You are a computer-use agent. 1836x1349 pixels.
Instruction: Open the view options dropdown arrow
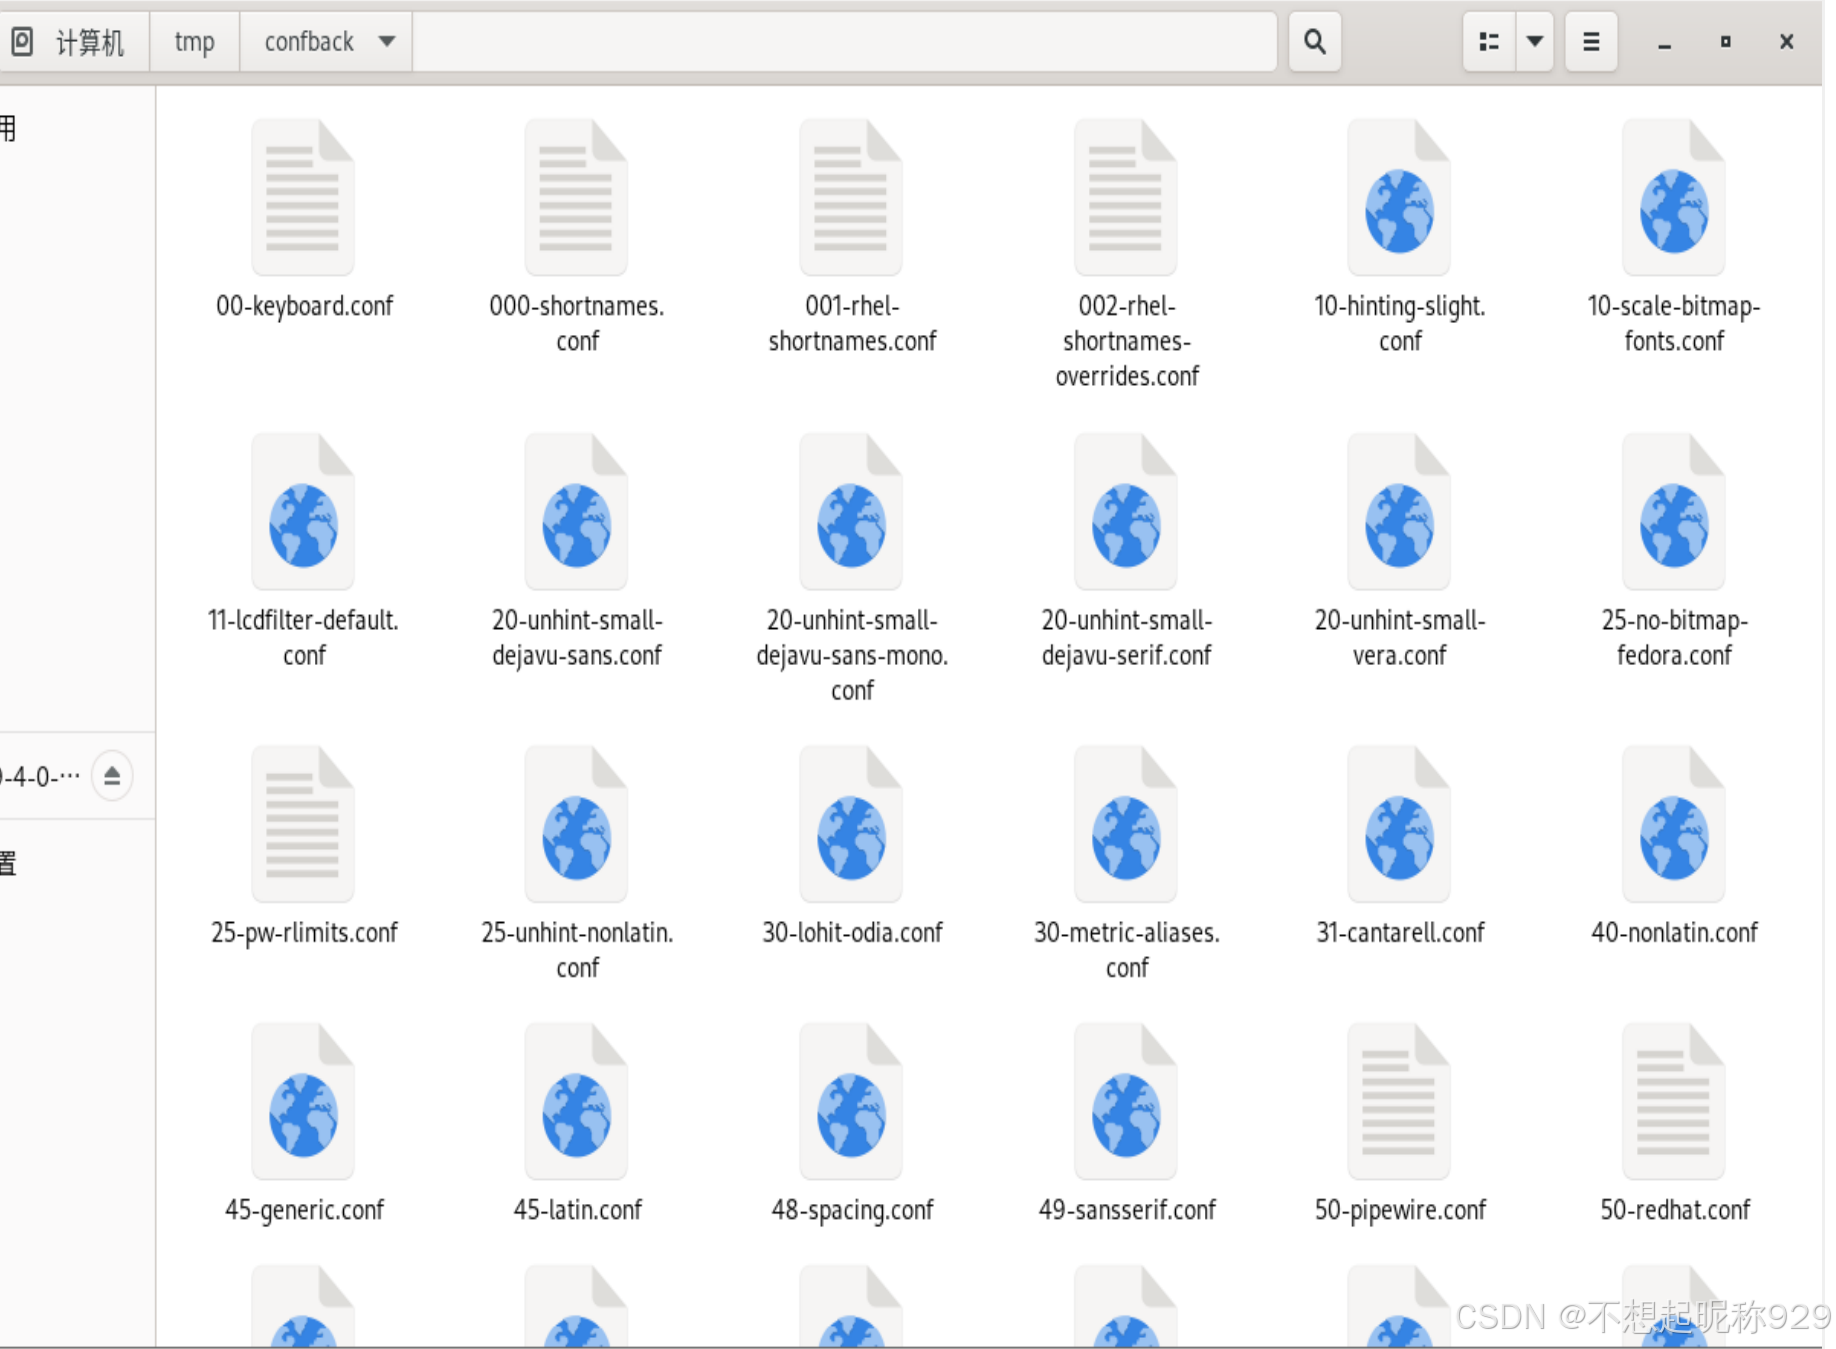click(1534, 42)
